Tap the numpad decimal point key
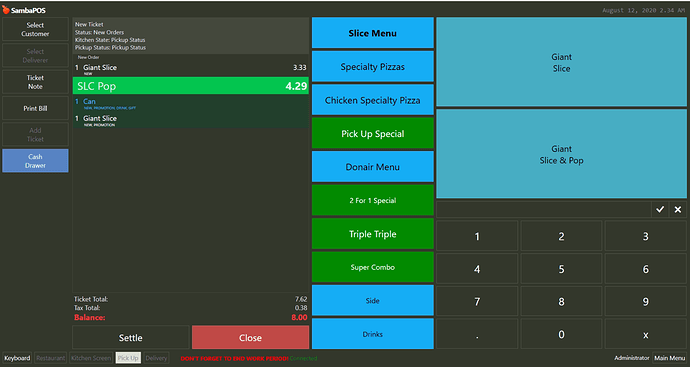Image resolution: width=690 pixels, height=367 pixels. [x=477, y=334]
